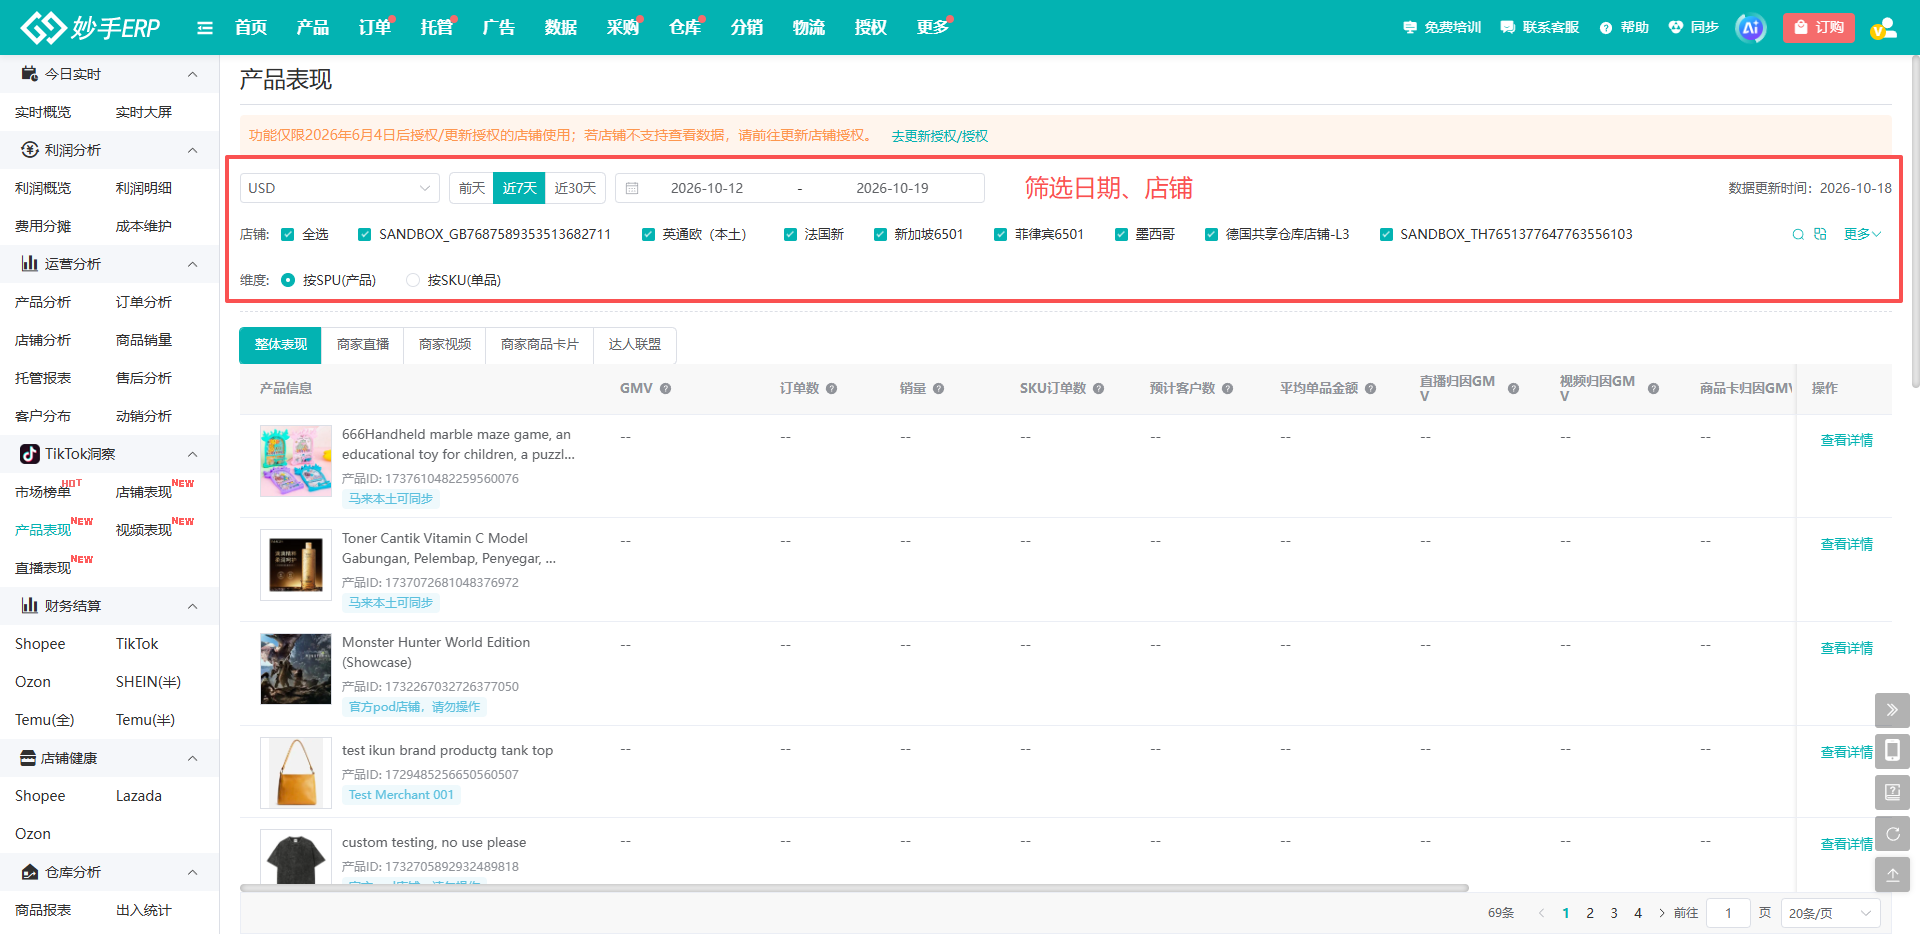The image size is (1920, 934).
Task: Click the floating help document icon
Action: point(1892,792)
